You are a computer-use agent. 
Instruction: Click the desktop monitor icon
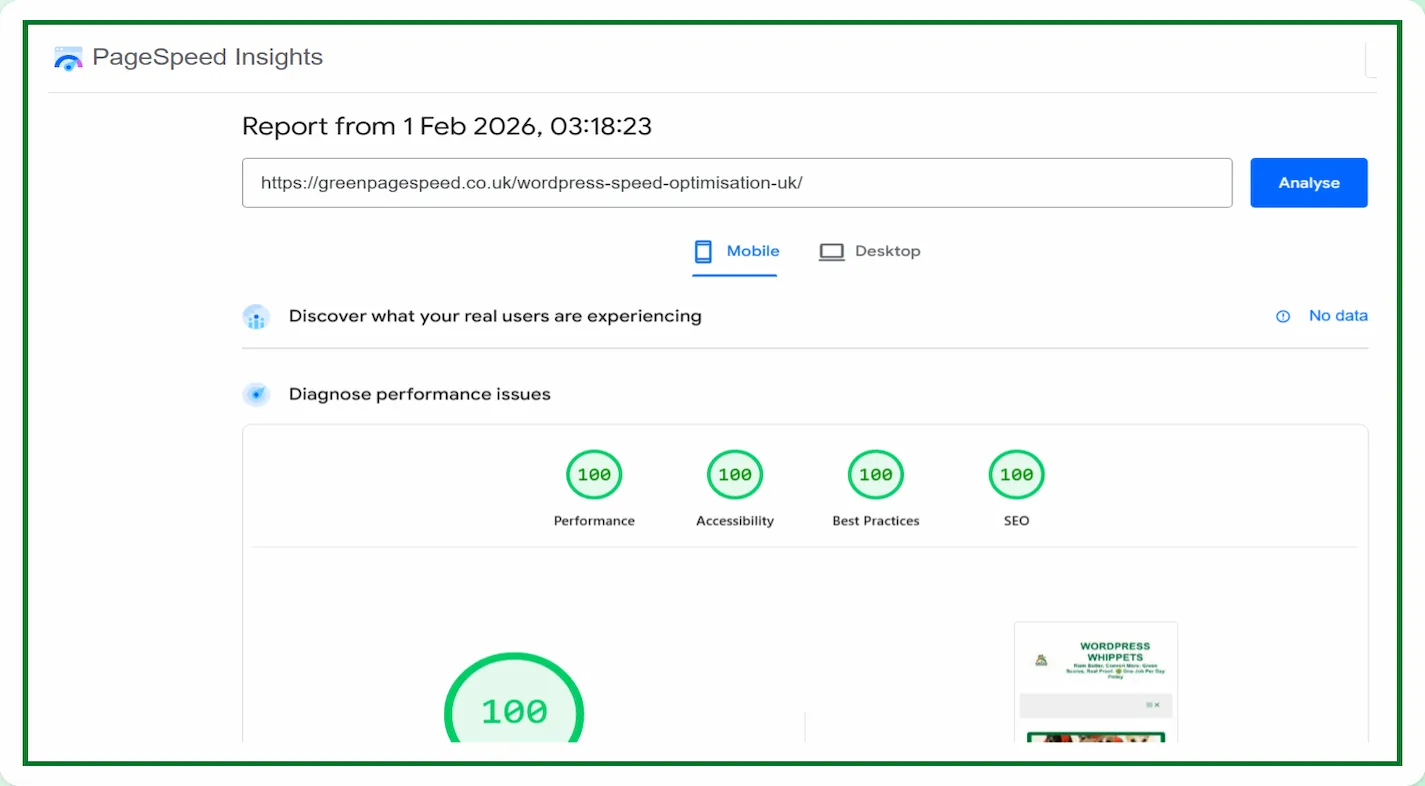coord(831,252)
